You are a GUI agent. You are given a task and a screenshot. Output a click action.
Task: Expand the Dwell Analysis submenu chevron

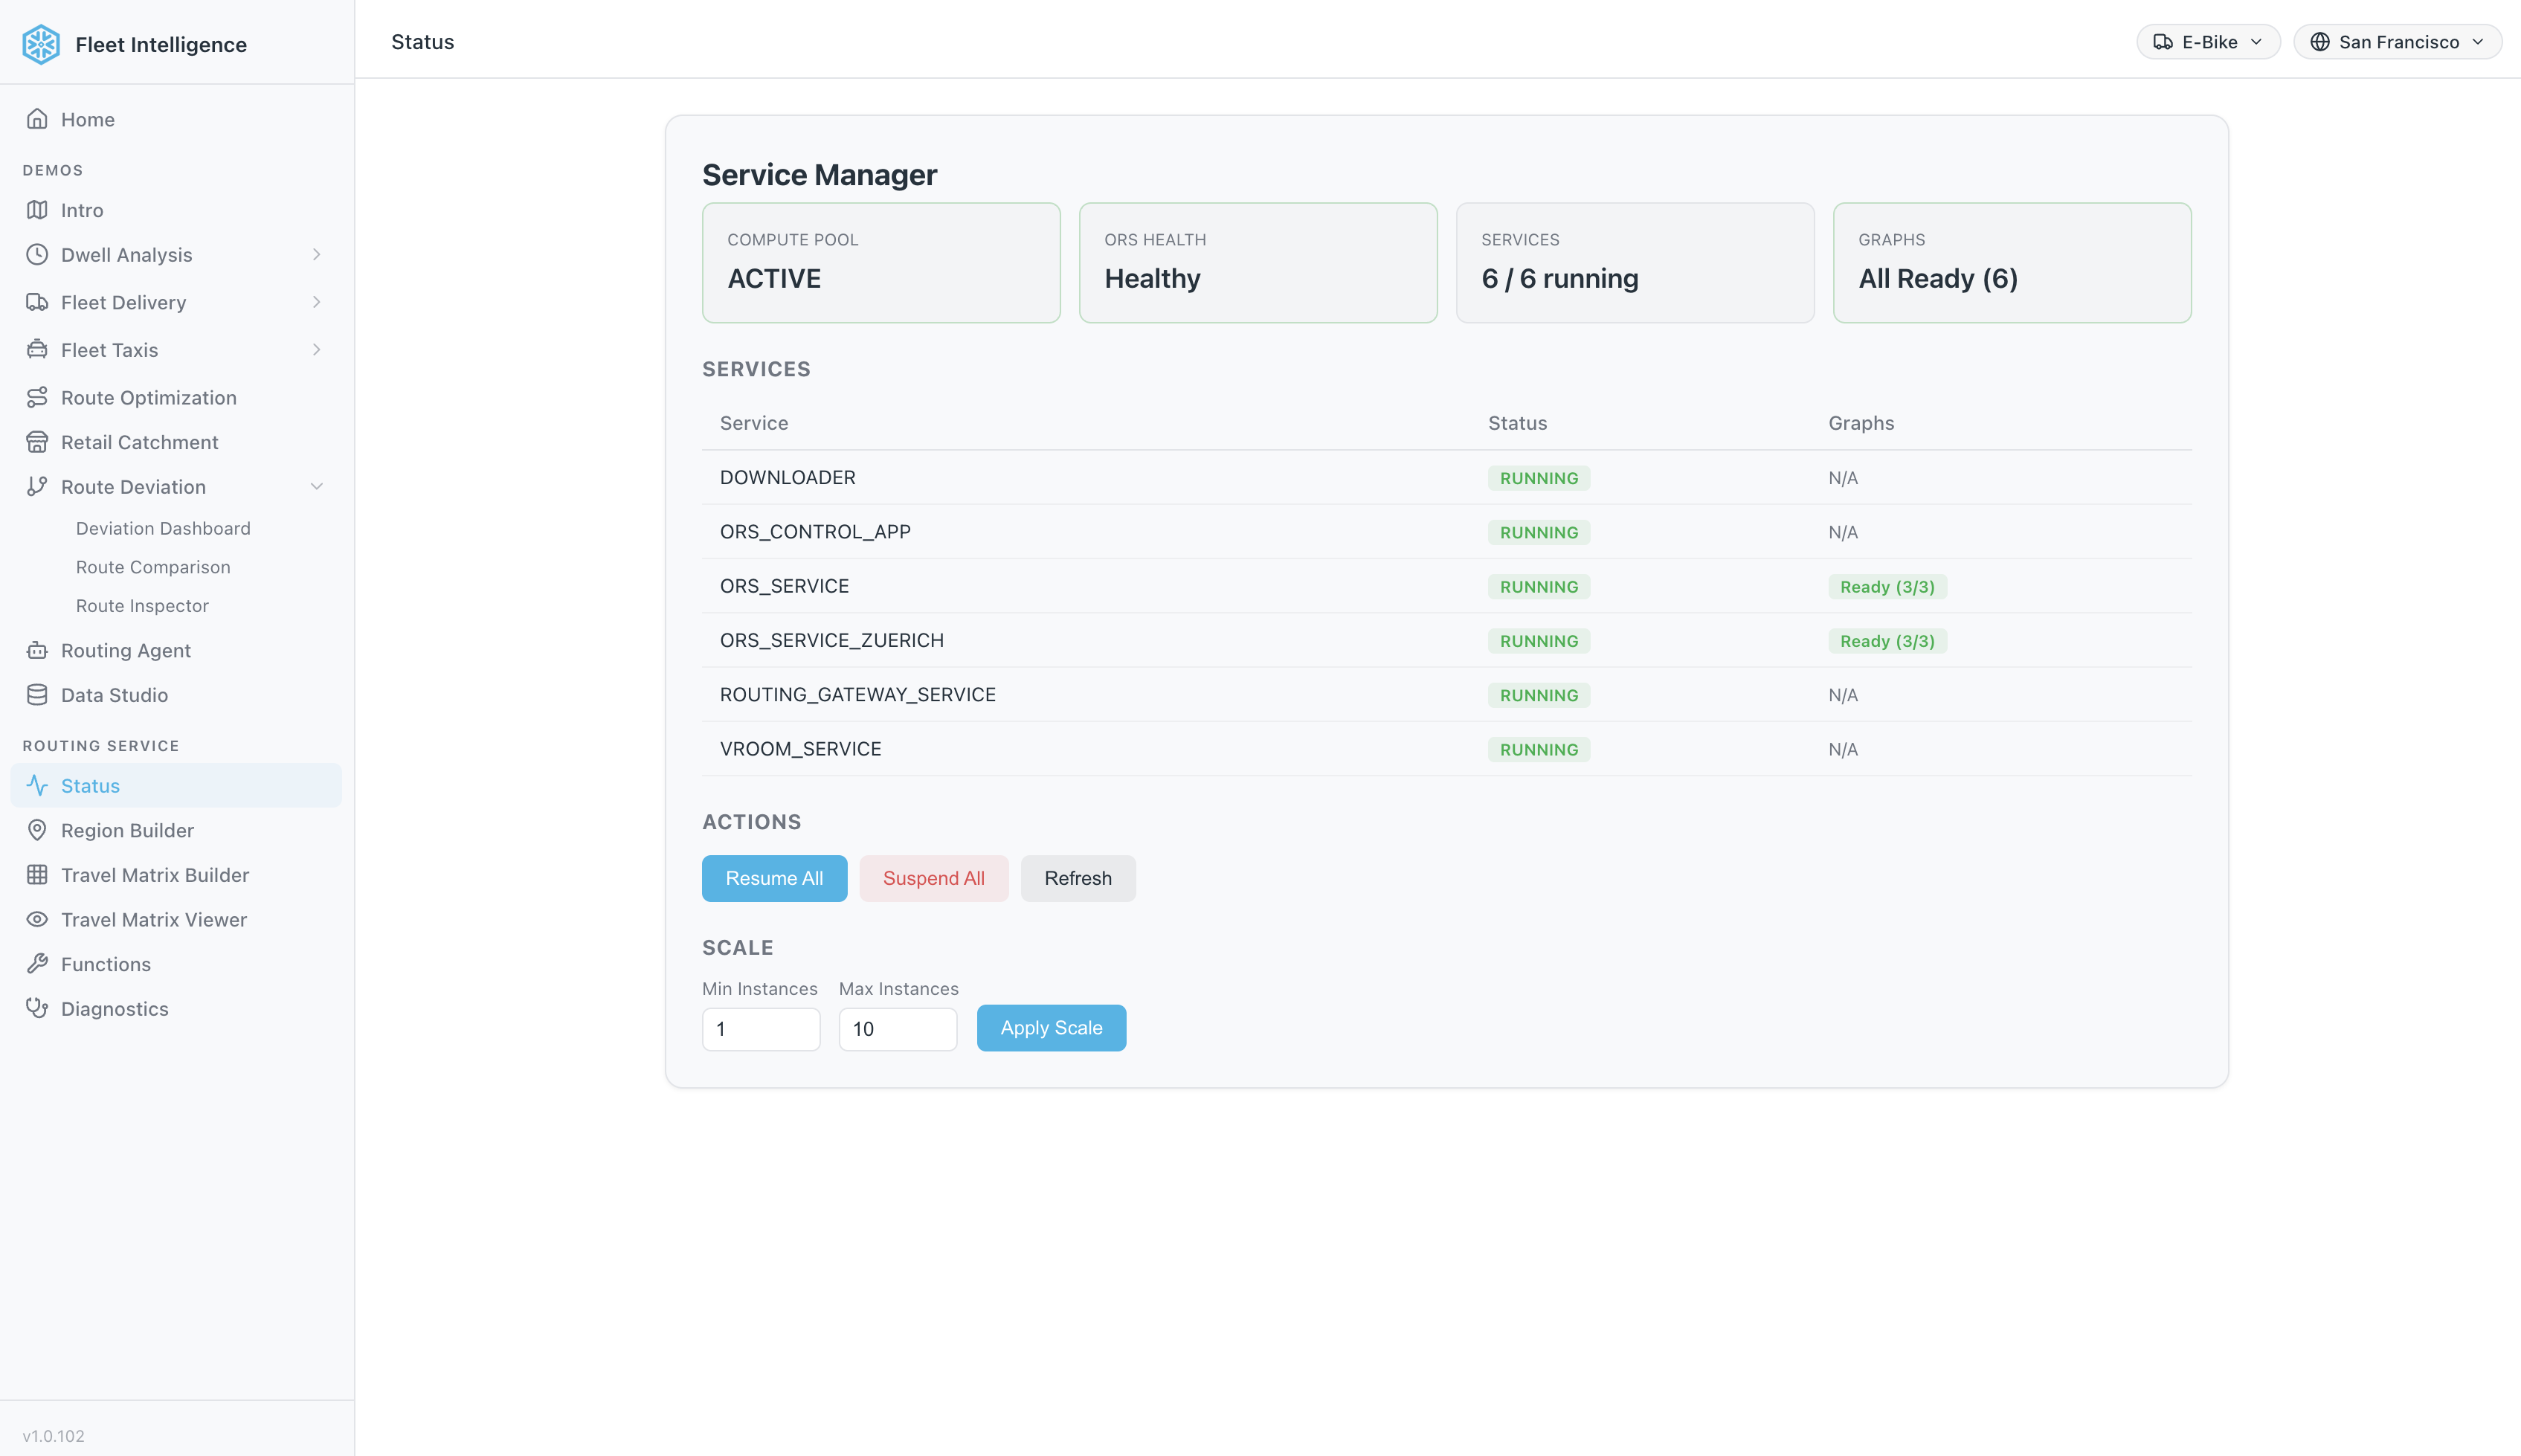316,255
